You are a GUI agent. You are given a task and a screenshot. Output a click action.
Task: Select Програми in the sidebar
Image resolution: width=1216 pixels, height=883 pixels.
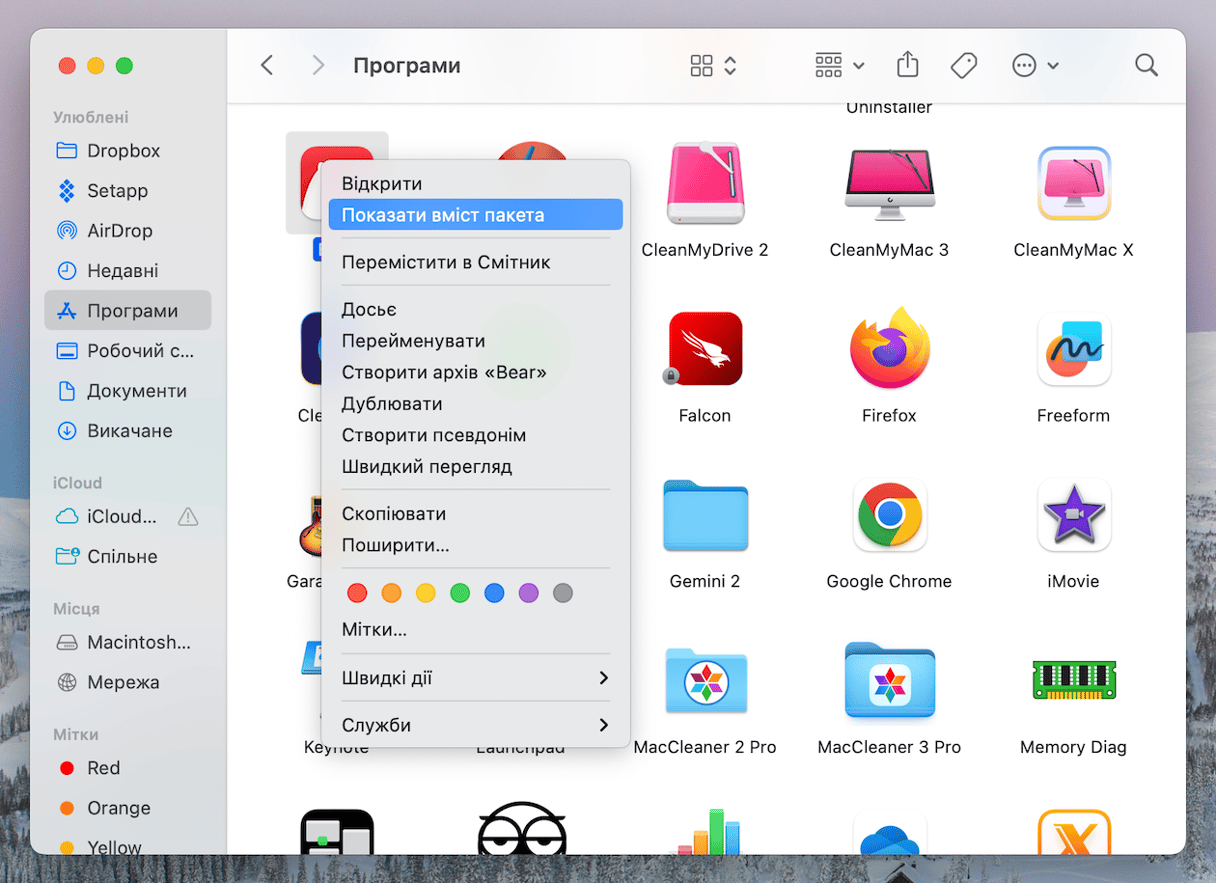point(128,311)
